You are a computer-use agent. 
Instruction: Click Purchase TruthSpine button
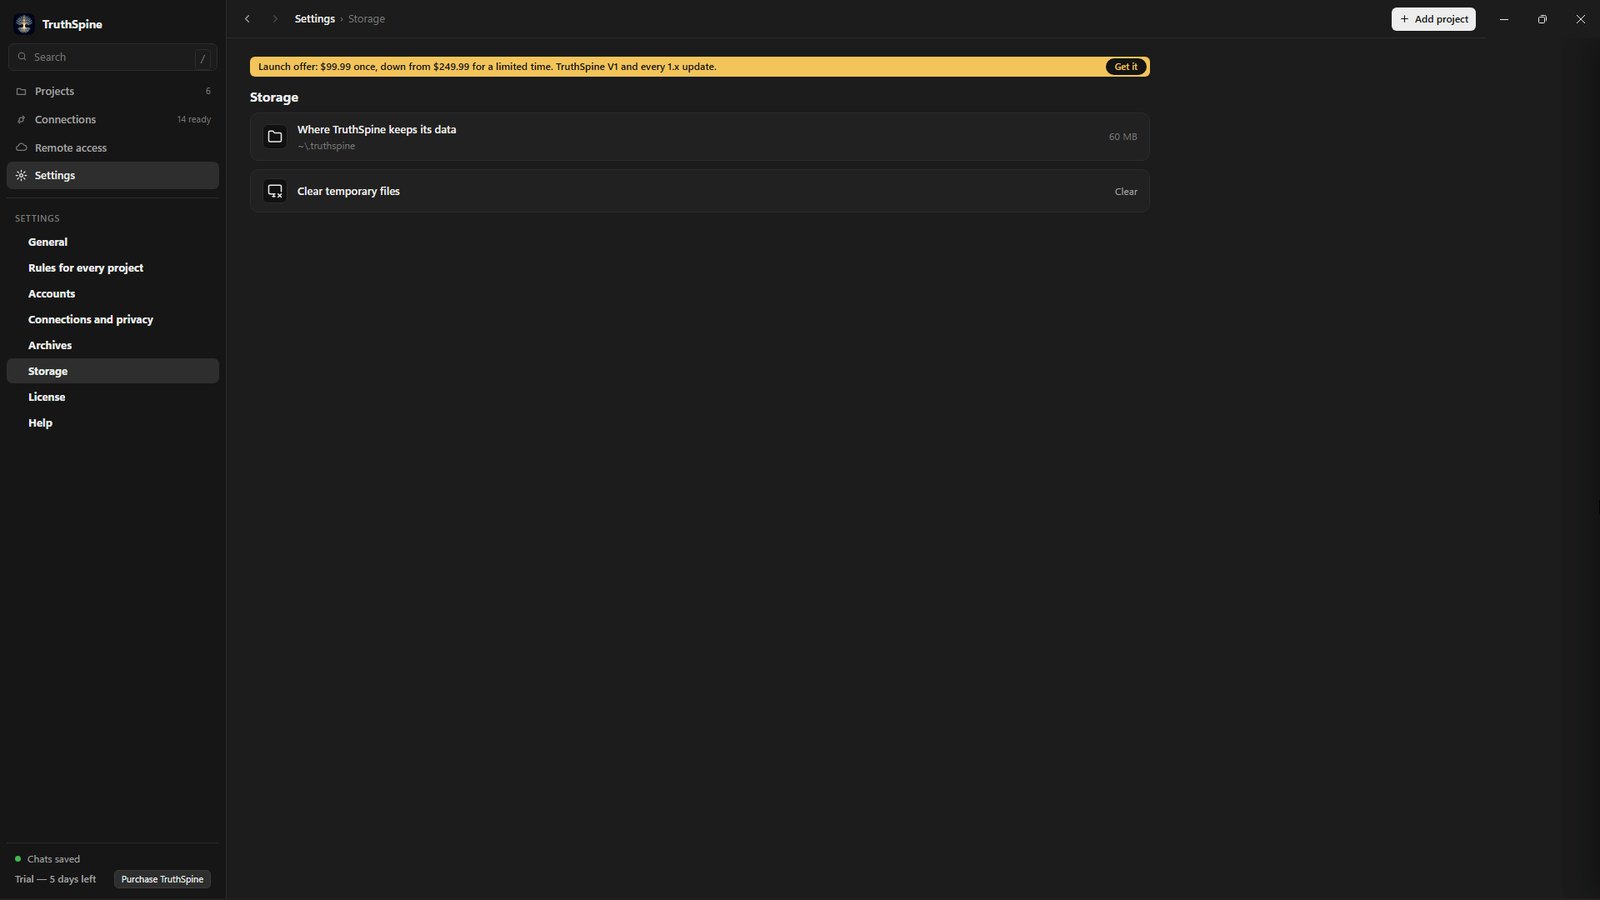click(x=162, y=879)
